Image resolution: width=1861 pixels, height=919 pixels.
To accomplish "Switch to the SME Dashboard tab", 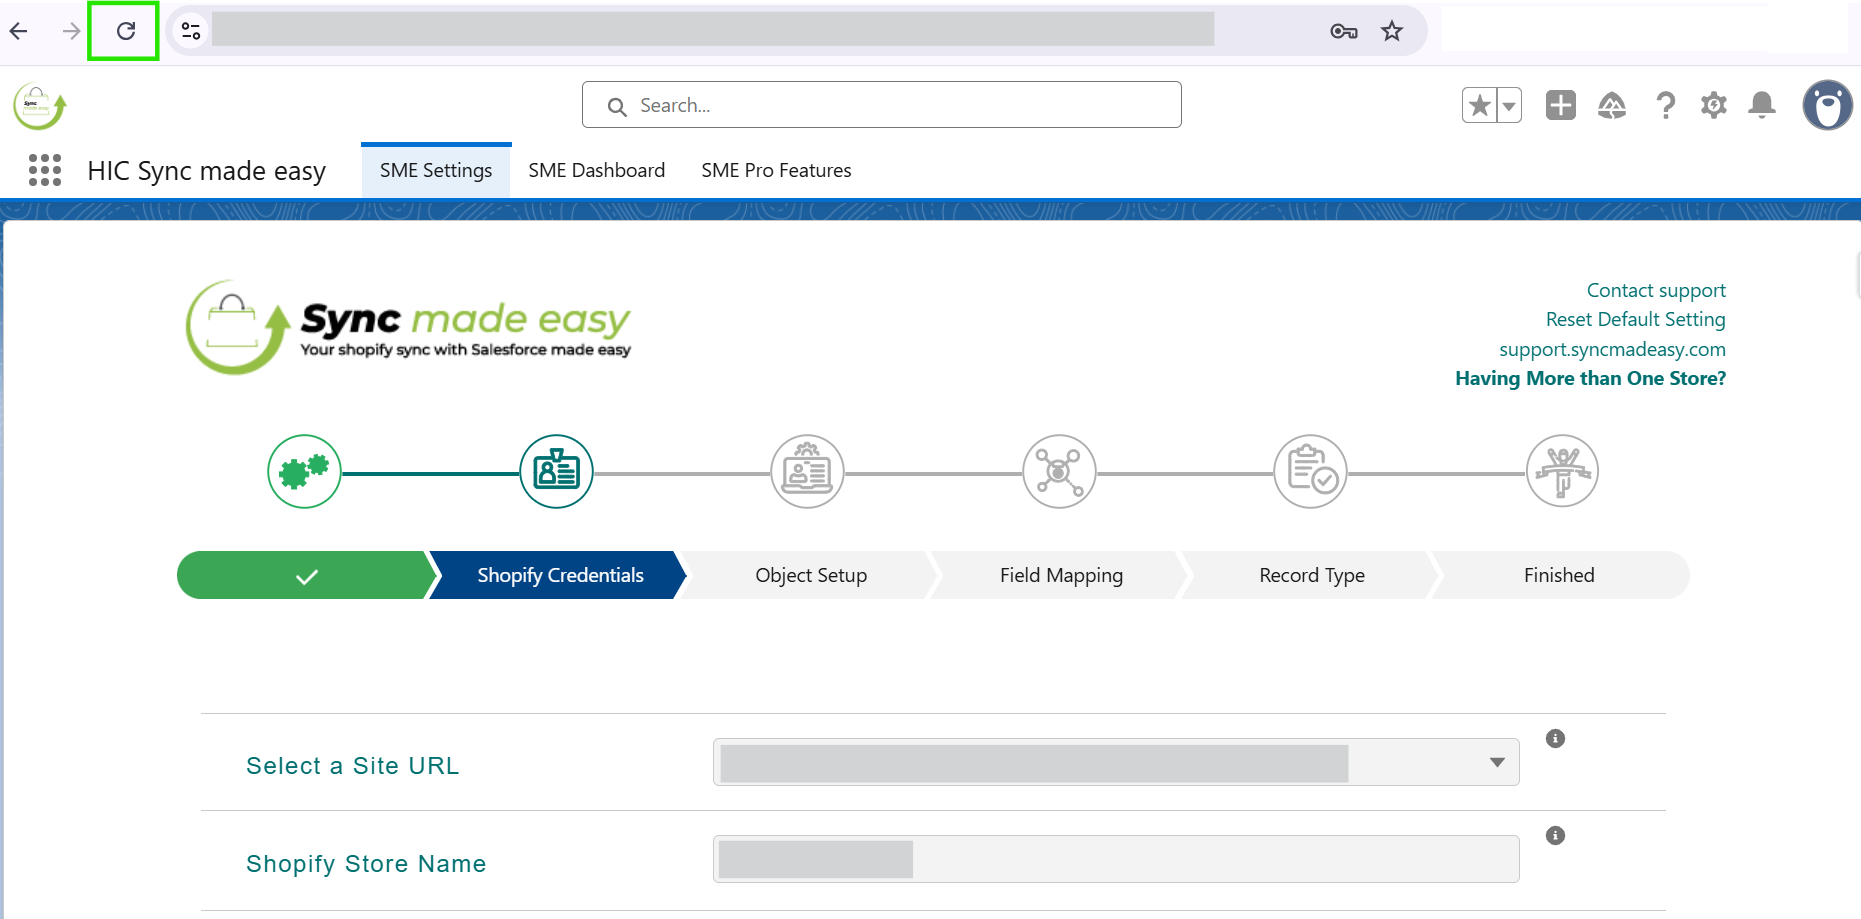I will pyautogui.click(x=597, y=170).
